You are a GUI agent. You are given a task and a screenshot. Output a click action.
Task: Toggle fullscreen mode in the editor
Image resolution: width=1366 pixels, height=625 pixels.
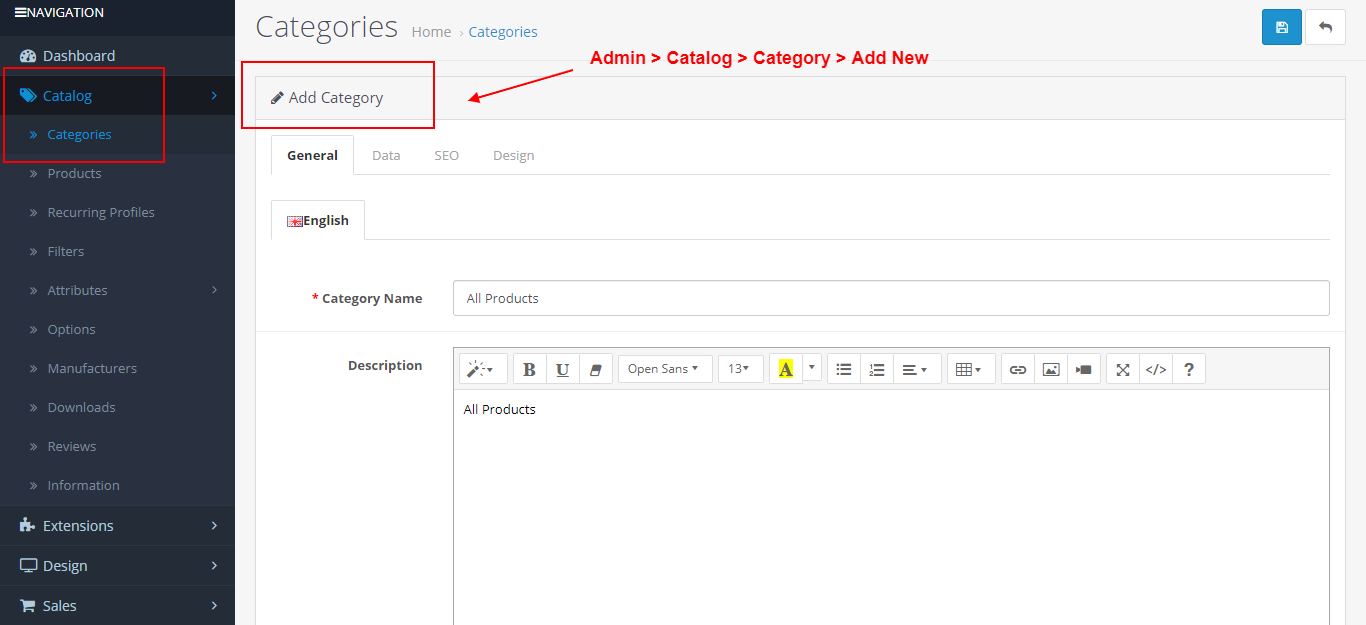tap(1123, 369)
